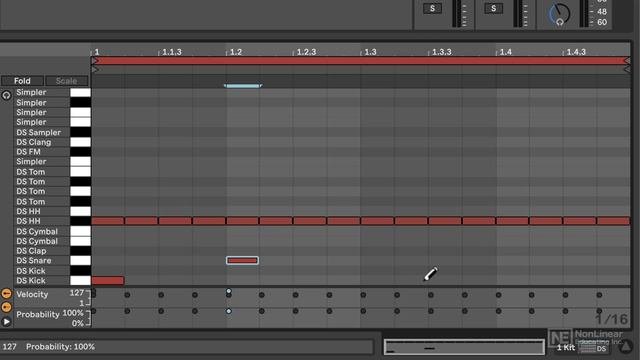Image resolution: width=640 pixels, height=360 pixels.
Task: Select the DS Clap drum row
Action: [x=31, y=251]
